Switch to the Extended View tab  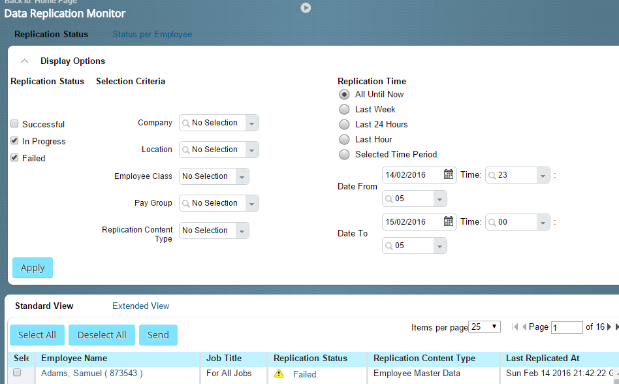tap(141, 306)
